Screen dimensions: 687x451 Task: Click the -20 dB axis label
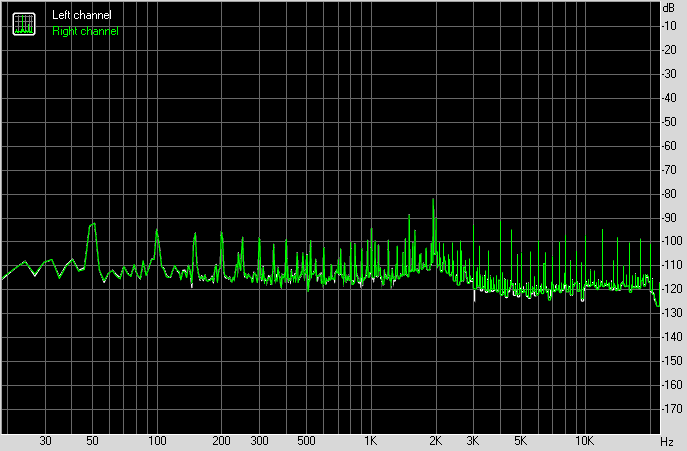tap(669, 50)
